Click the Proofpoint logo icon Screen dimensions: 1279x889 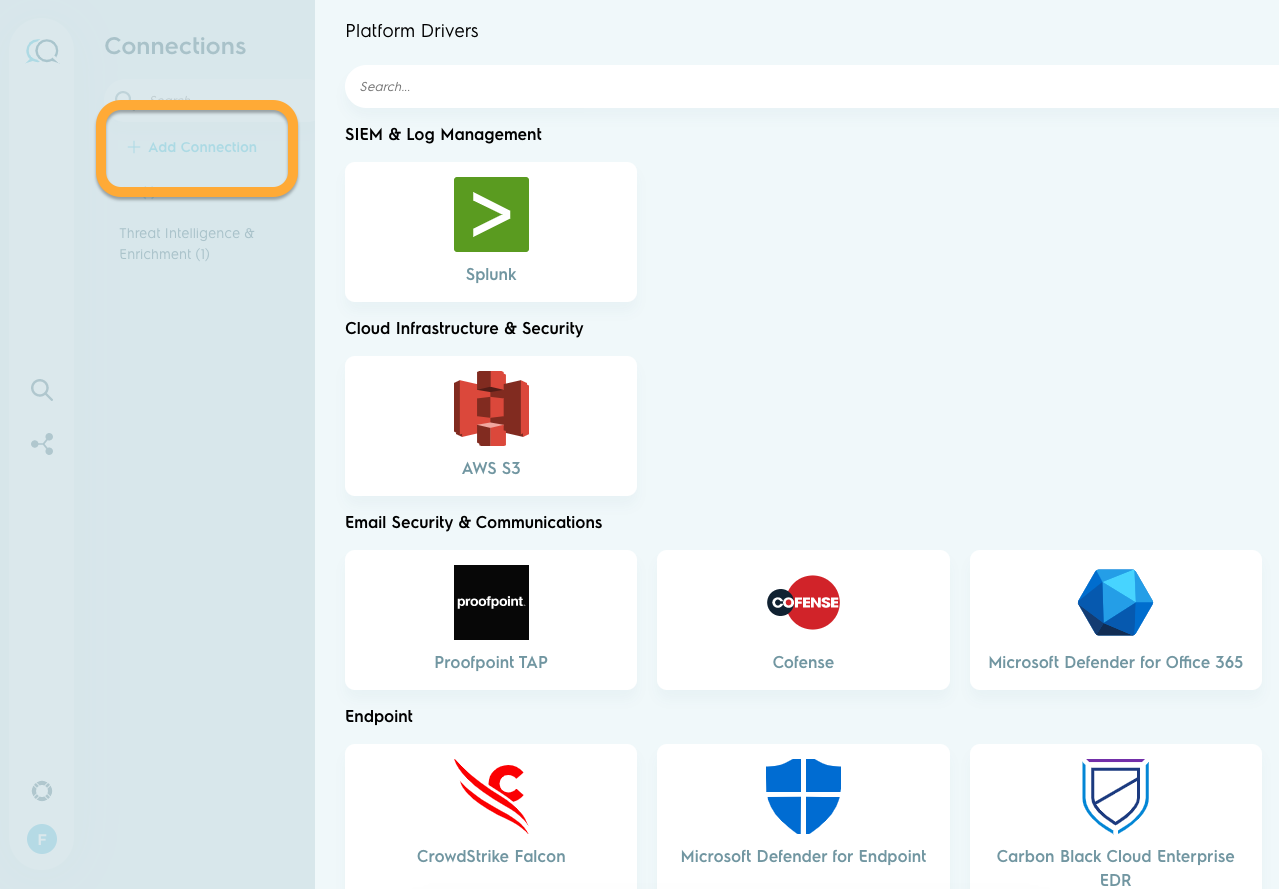[491, 602]
